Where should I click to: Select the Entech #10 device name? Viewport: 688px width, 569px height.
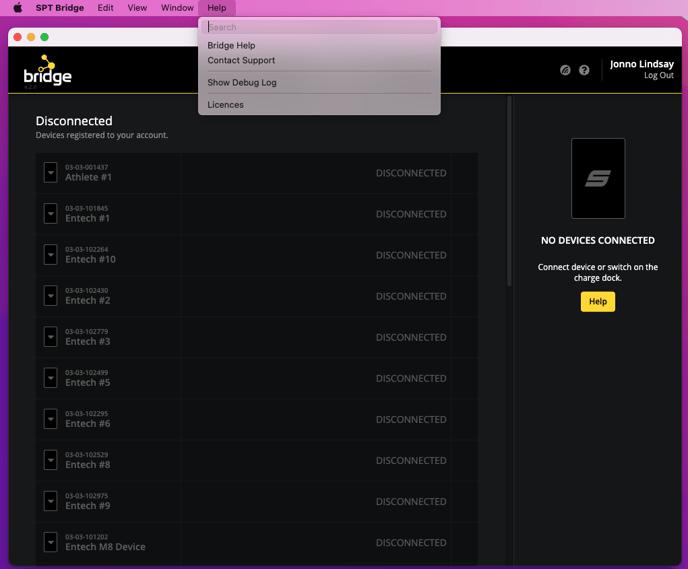(x=90, y=259)
